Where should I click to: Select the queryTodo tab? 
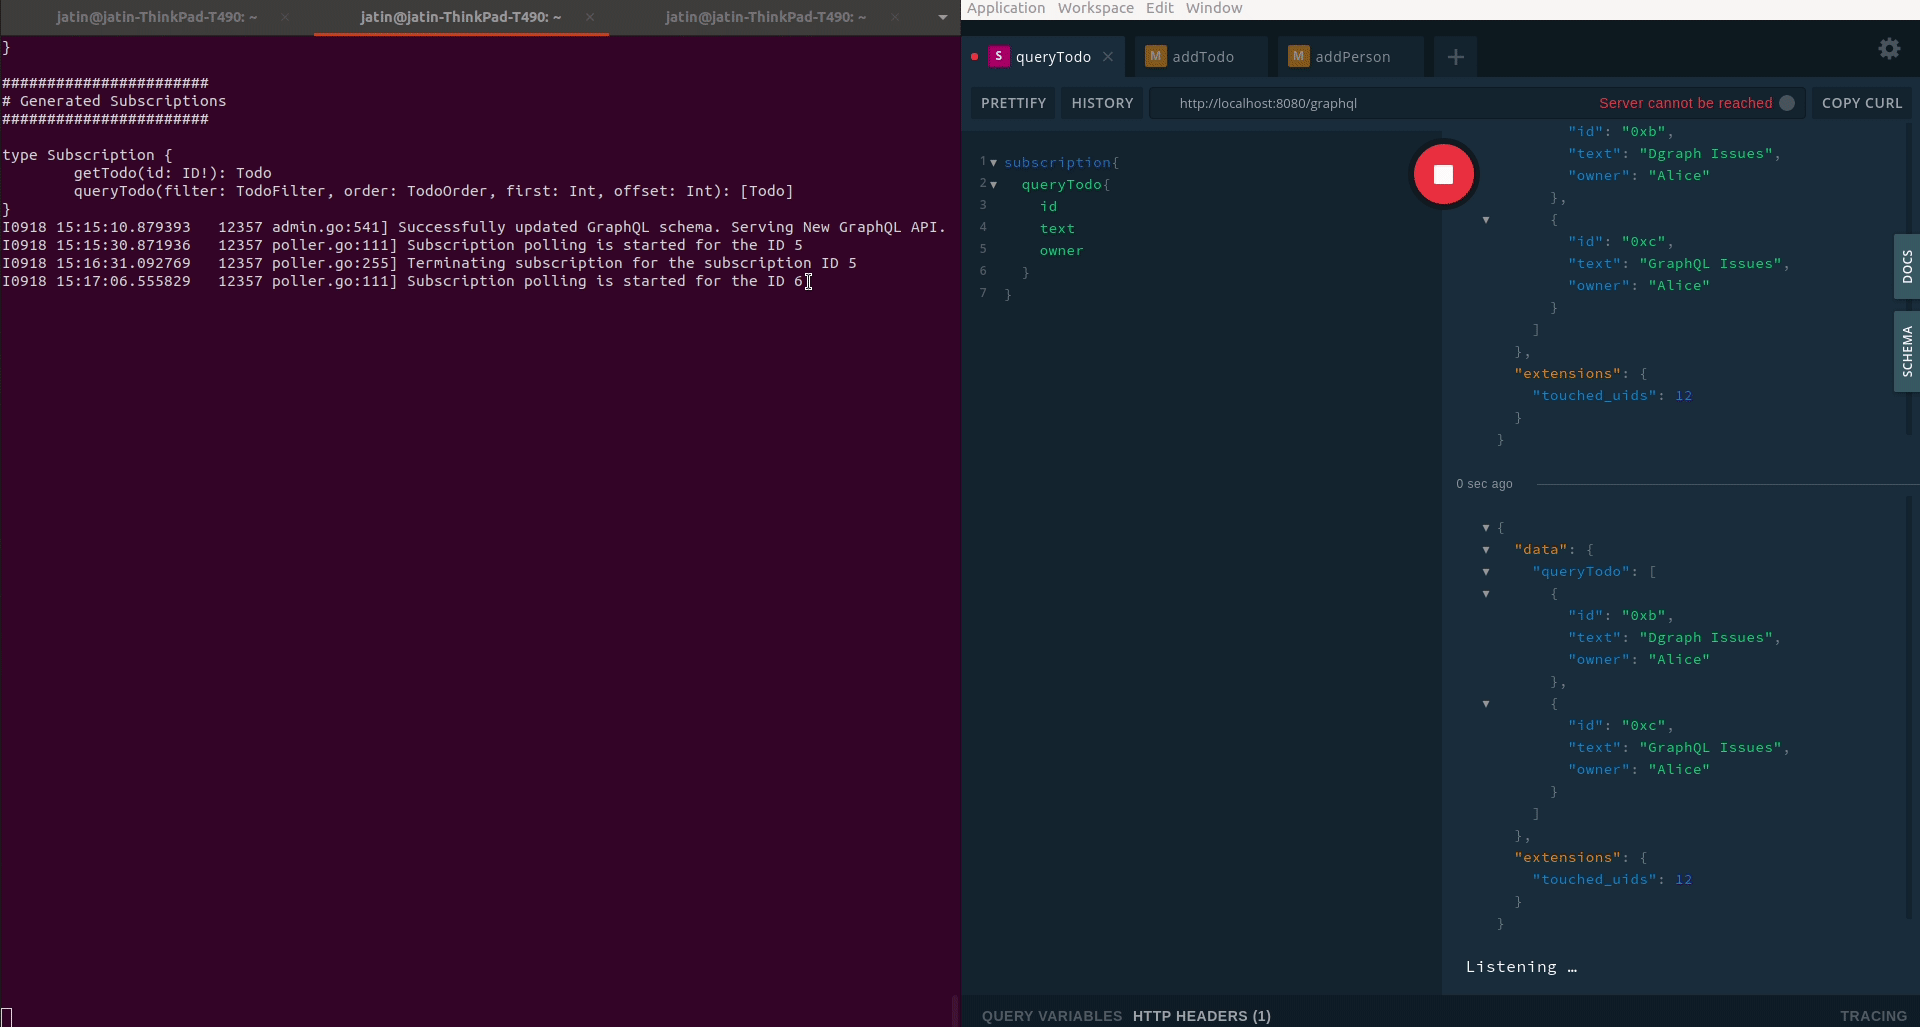(x=1053, y=57)
